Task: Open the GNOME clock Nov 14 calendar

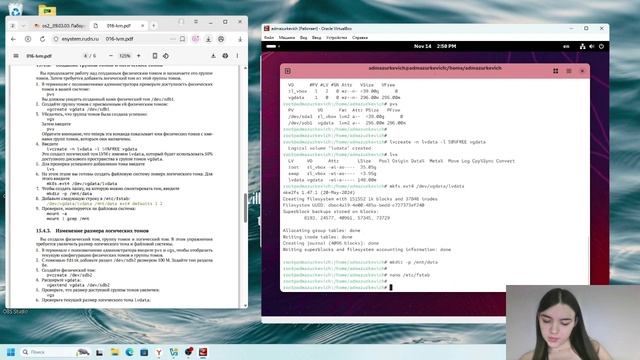Action: 435,46
